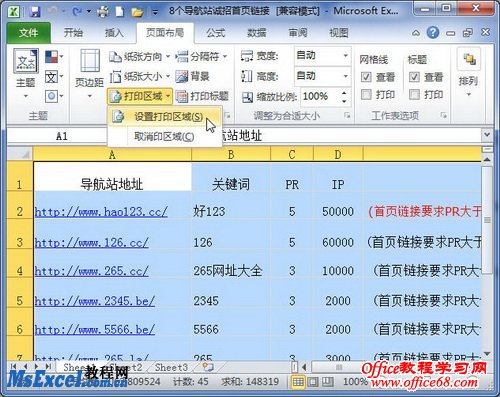Image resolution: width=500 pixels, height=397 pixels.
Task: Open the Height (高度) combo box
Action: (323, 76)
